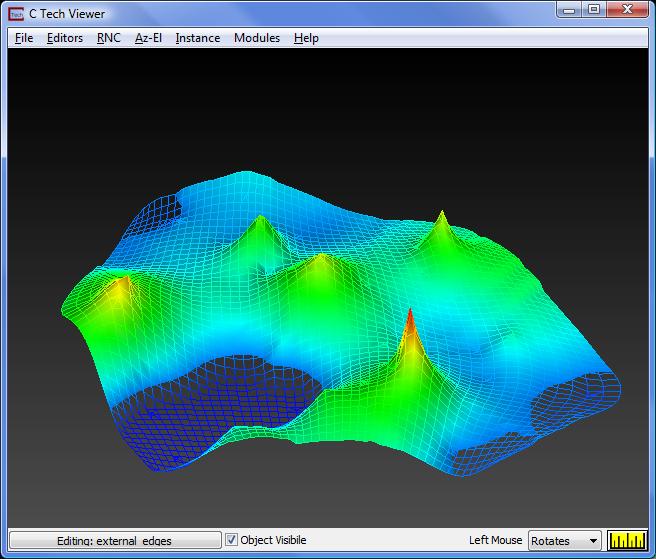Close the C Tech Viewer window

tap(627, 10)
